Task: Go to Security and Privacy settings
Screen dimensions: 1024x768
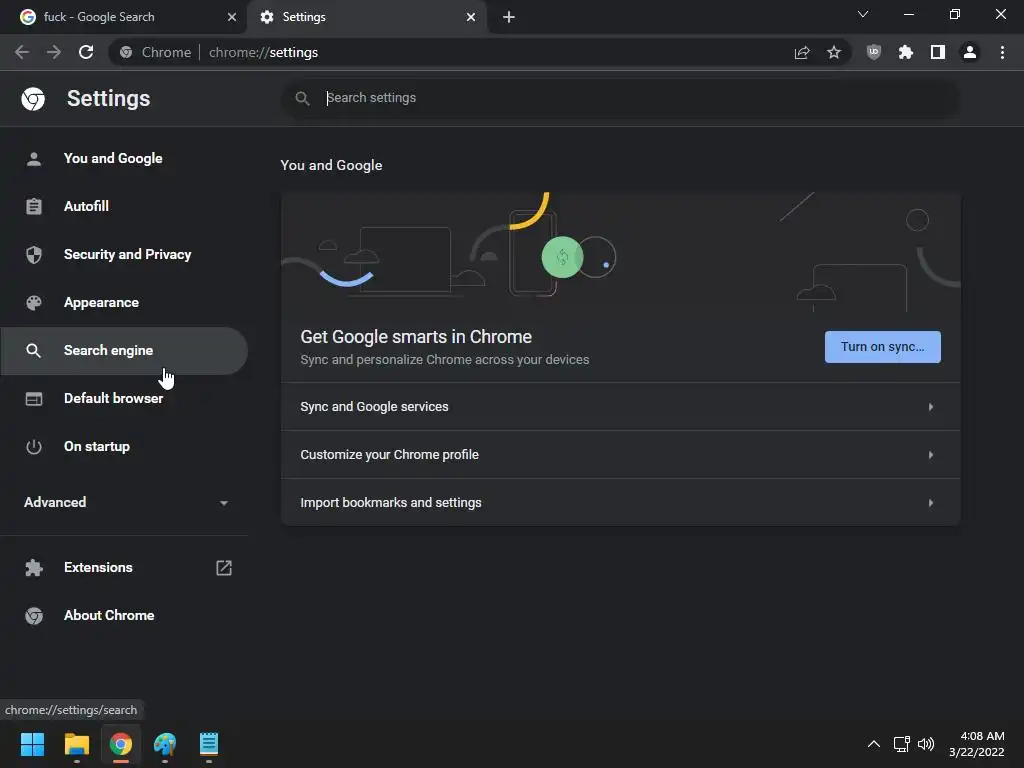Action: coord(124,255)
